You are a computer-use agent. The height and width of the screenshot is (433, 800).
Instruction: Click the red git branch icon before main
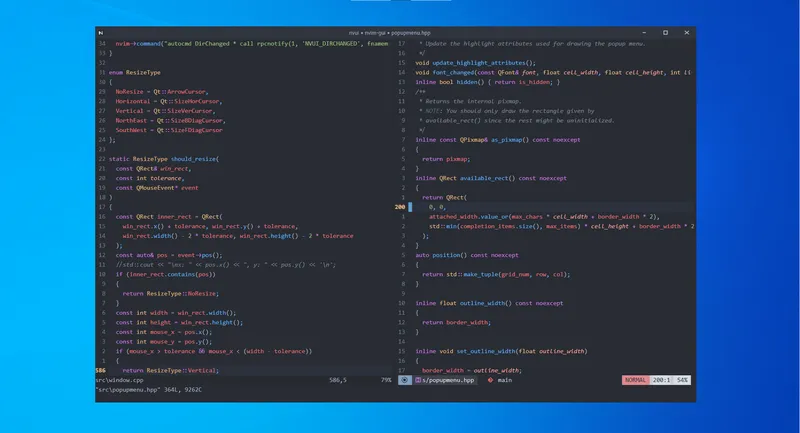point(490,380)
